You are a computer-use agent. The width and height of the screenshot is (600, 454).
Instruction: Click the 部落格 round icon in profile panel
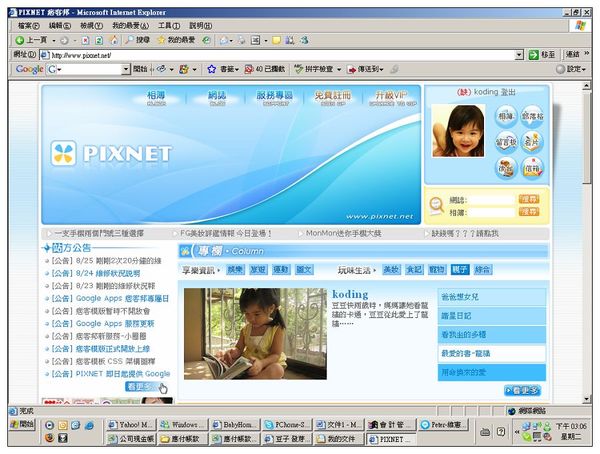[x=532, y=116]
